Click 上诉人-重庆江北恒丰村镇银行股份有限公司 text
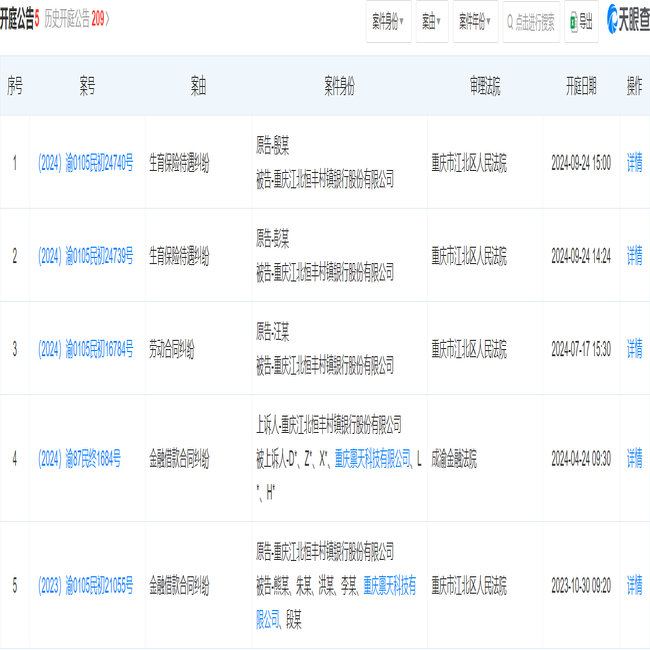The height and width of the screenshot is (650, 650). [329, 424]
